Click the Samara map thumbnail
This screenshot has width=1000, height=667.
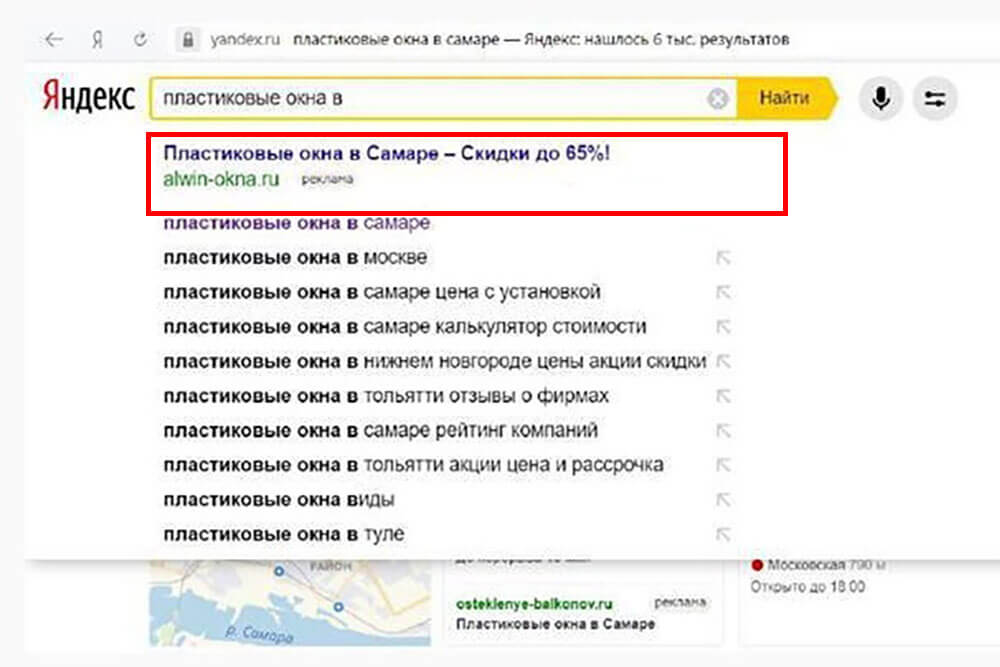(290, 603)
